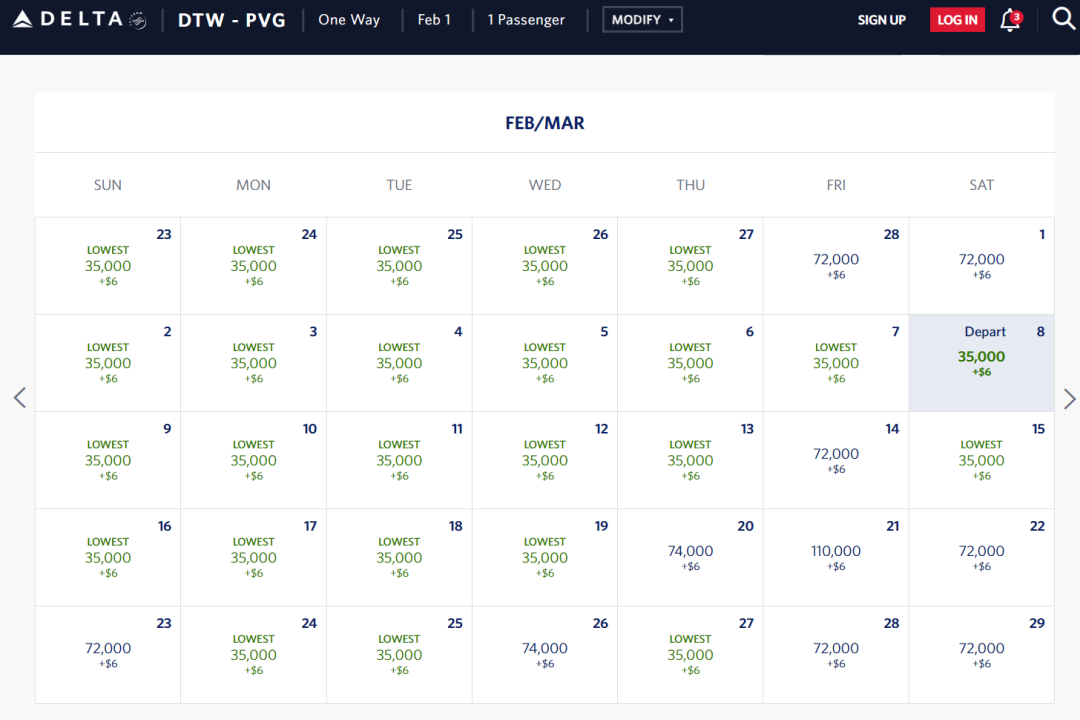
Task: Click the SUN column header
Action: coord(108,185)
